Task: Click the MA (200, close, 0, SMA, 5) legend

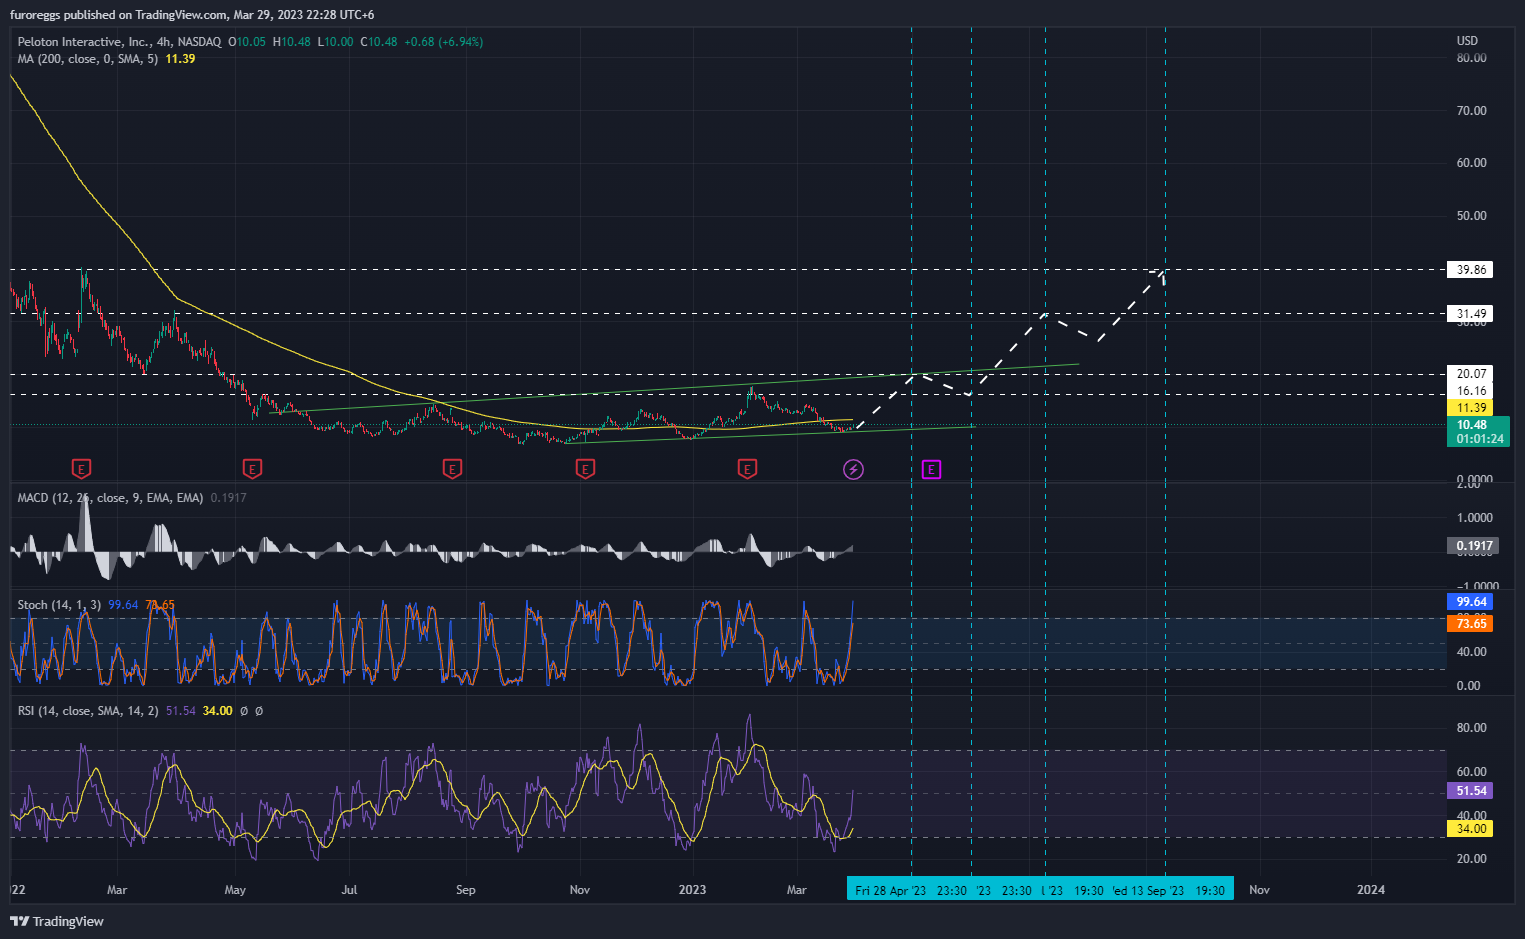Action: coord(88,59)
